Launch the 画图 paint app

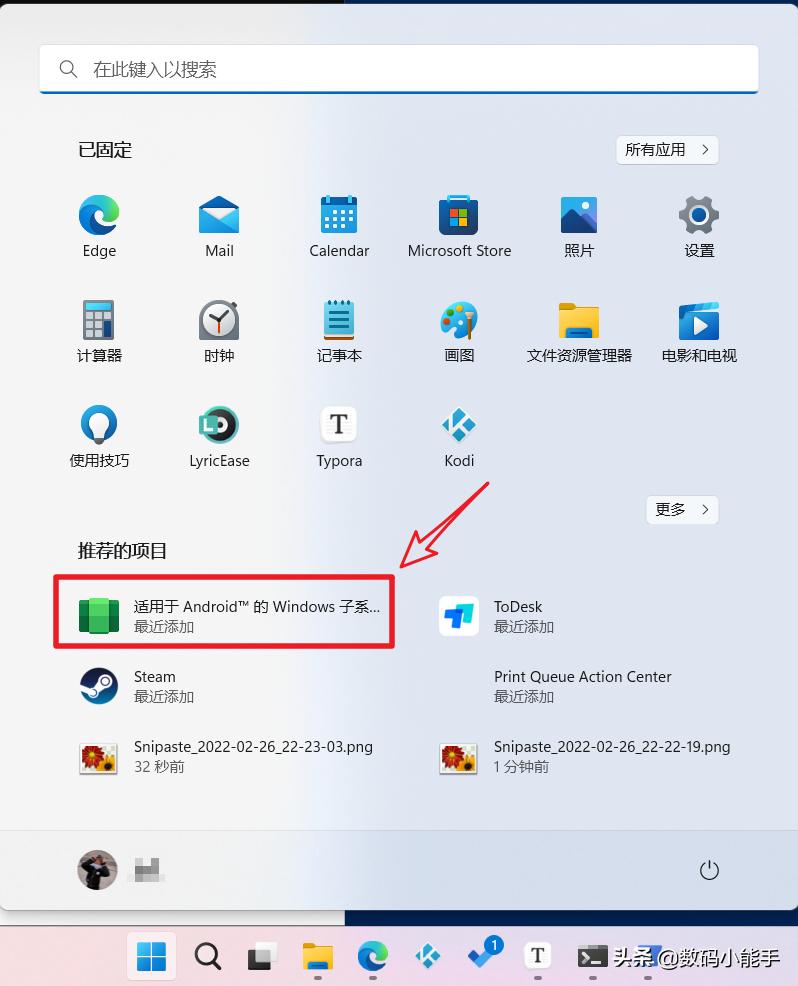tap(459, 331)
